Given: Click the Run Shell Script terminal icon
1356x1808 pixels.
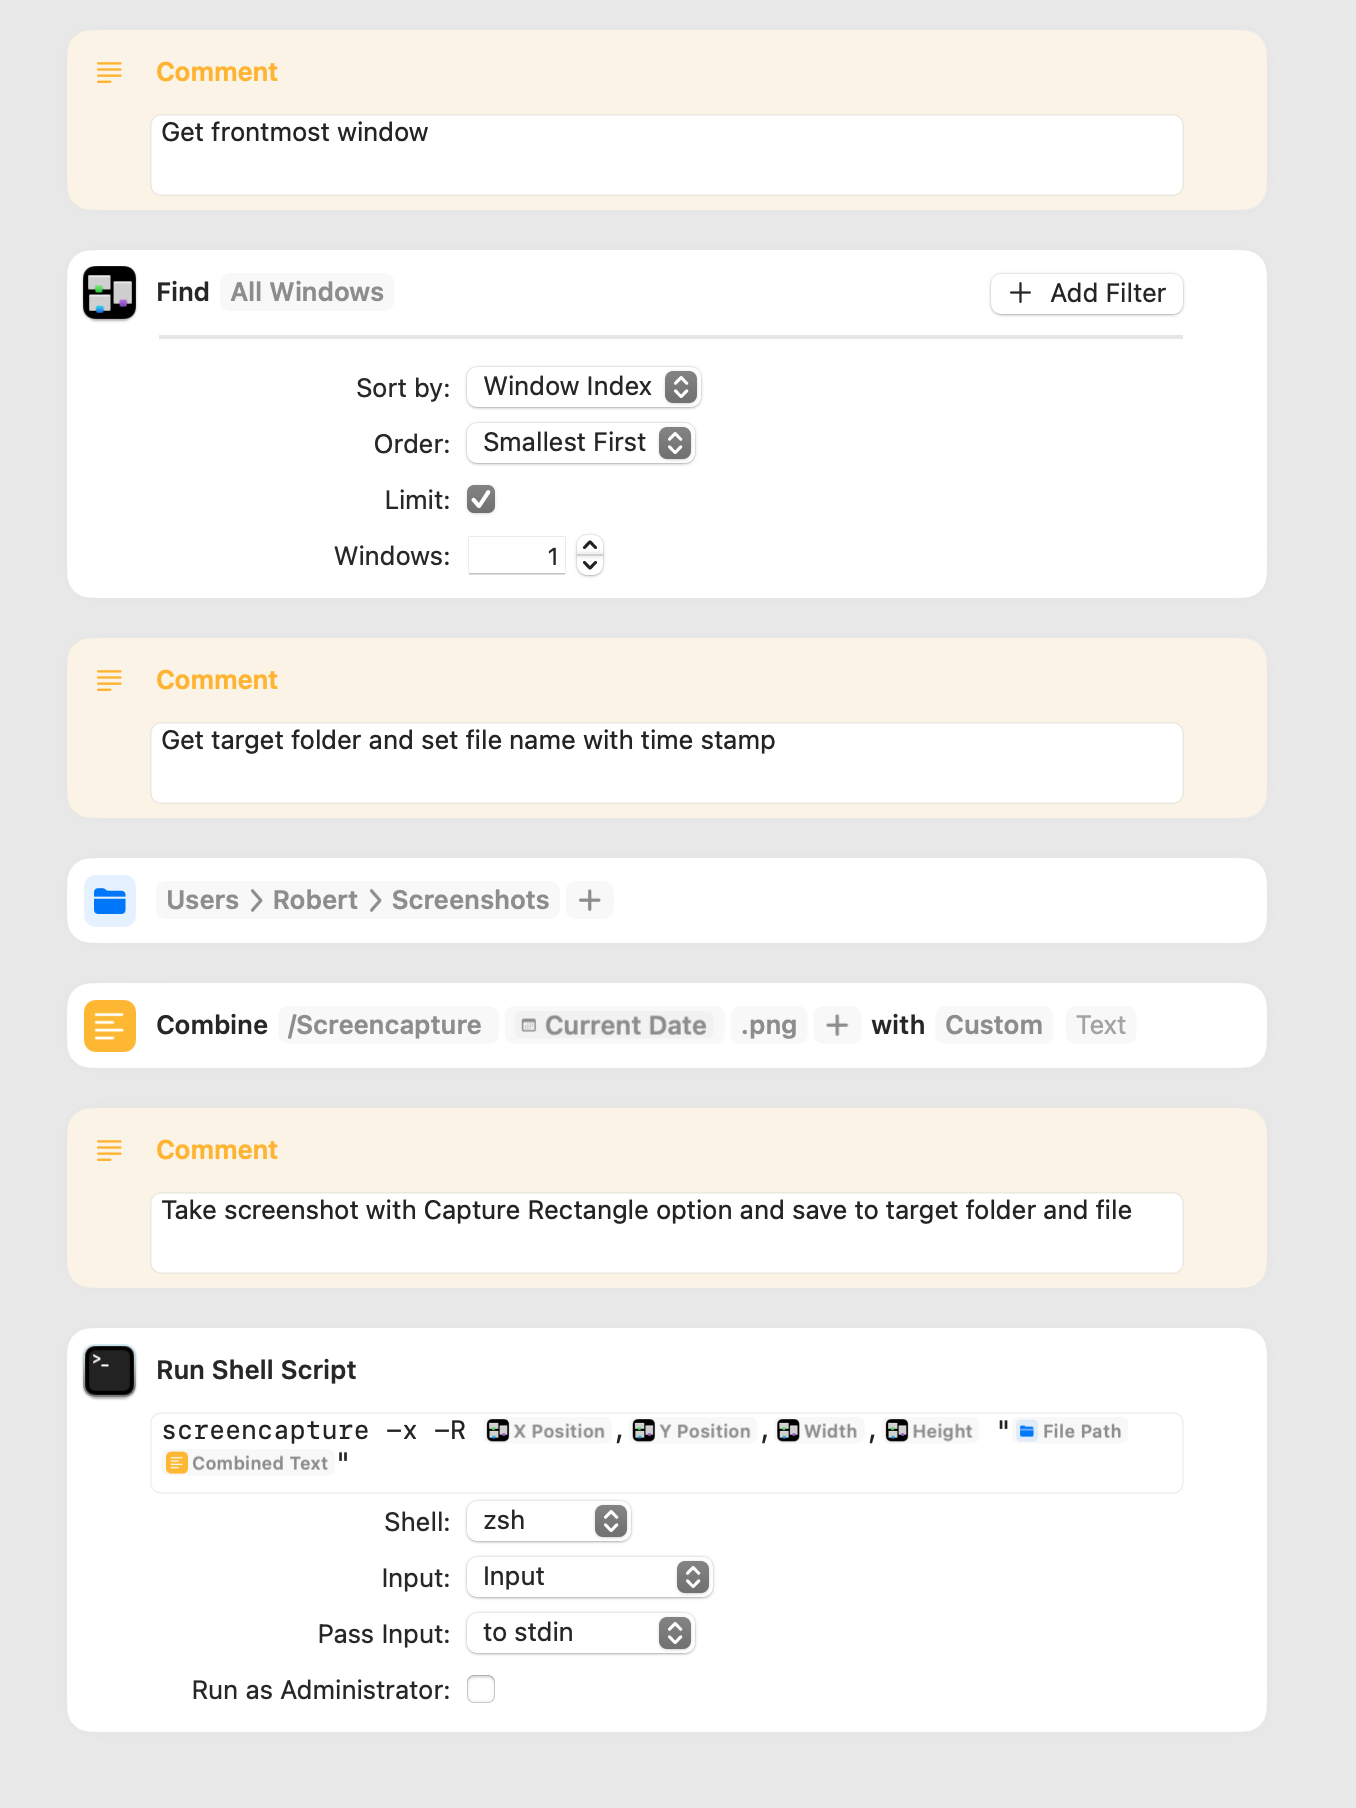Looking at the screenshot, I should tap(109, 1370).
